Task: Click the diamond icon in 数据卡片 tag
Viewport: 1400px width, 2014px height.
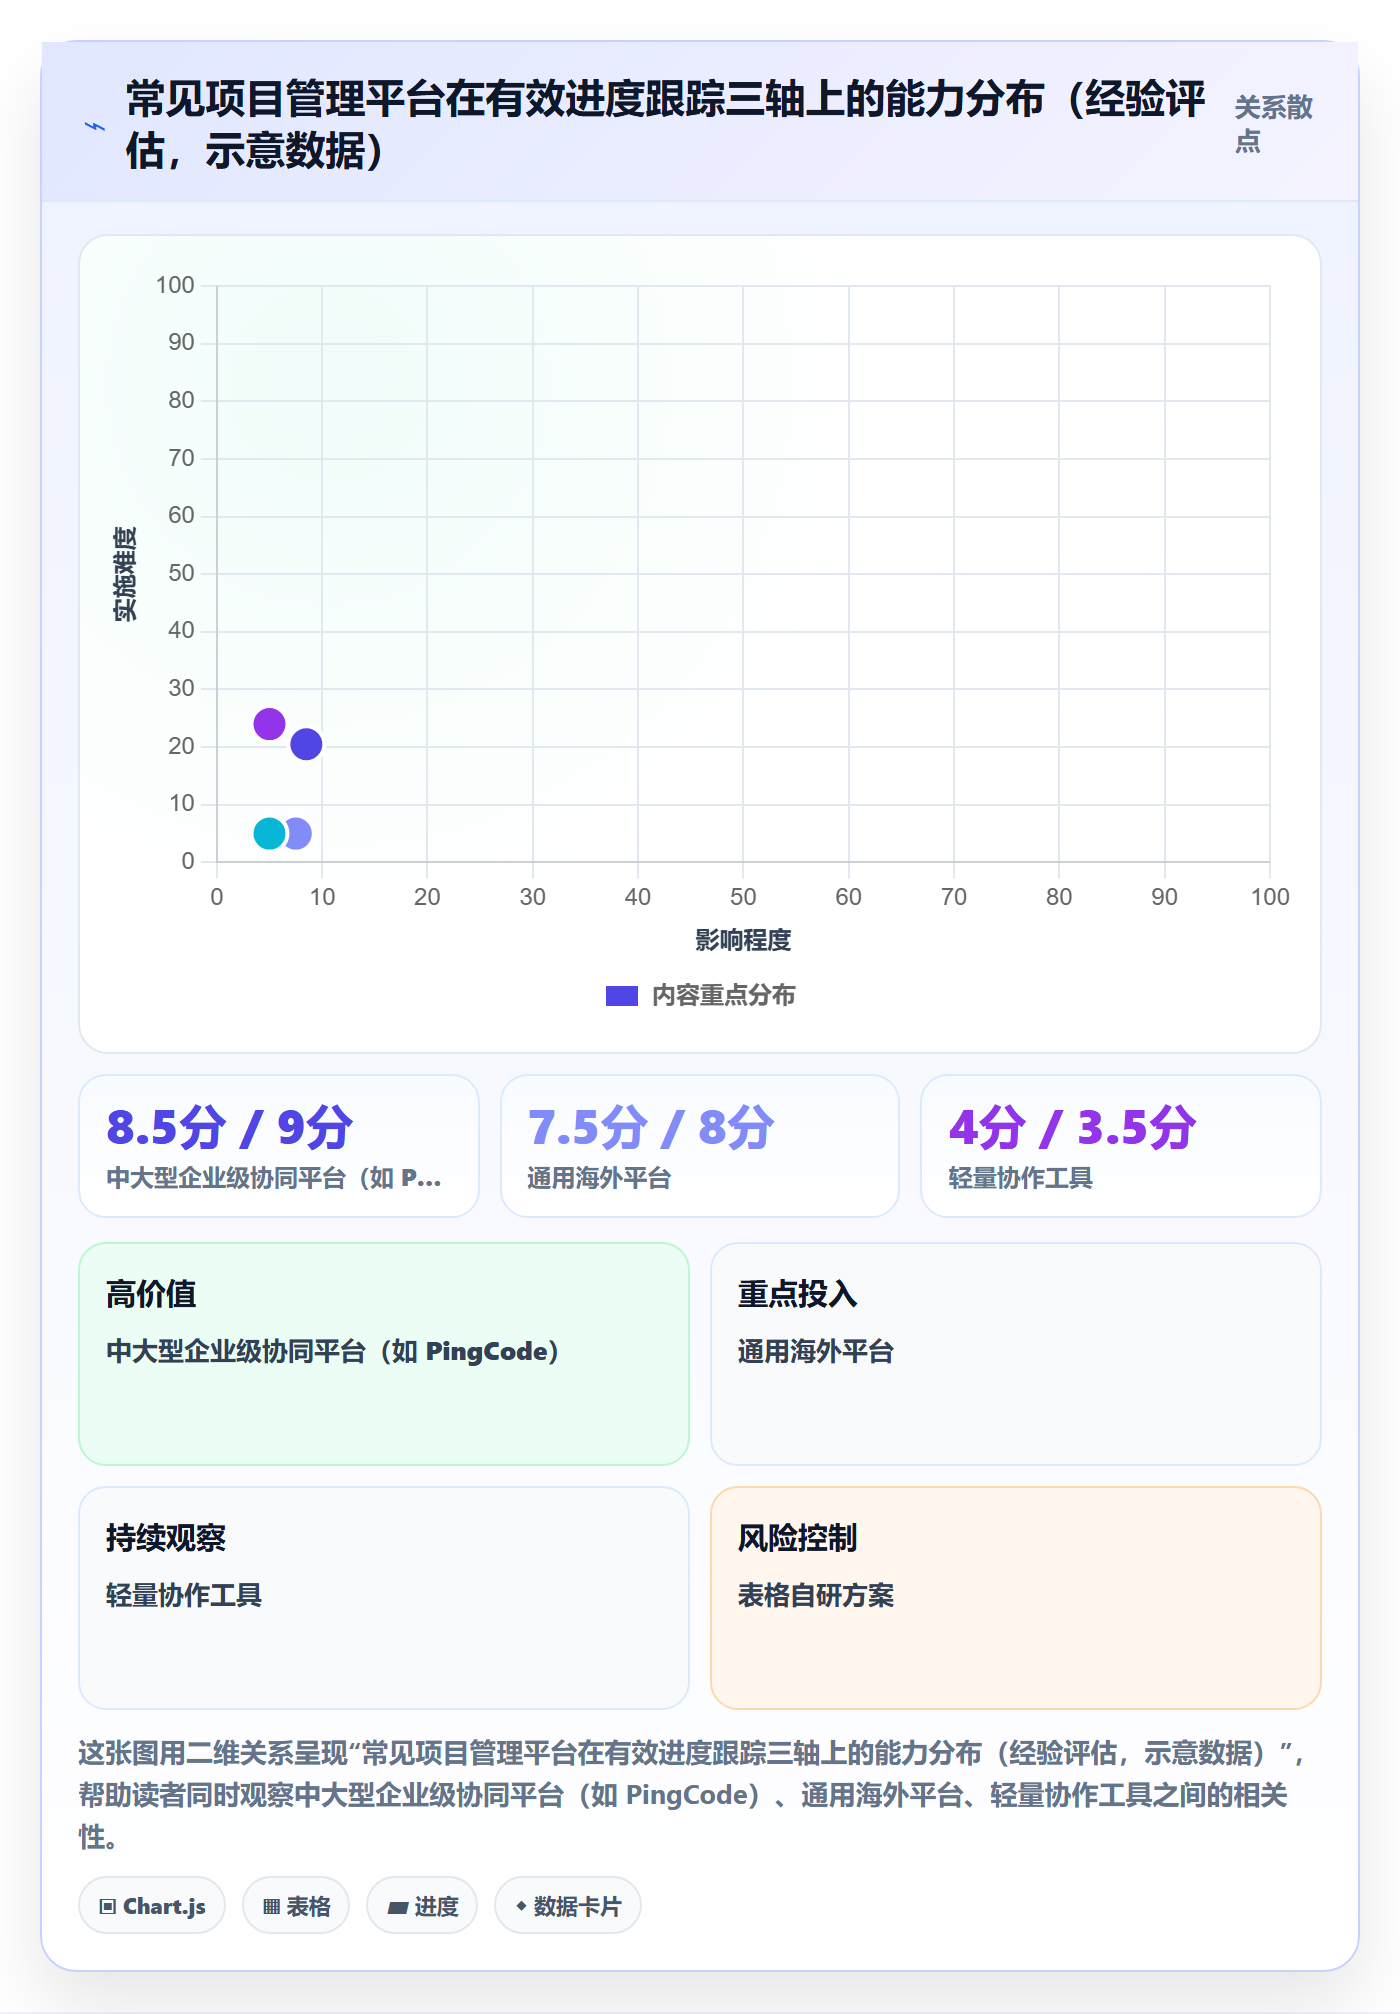Action: coord(521,1906)
